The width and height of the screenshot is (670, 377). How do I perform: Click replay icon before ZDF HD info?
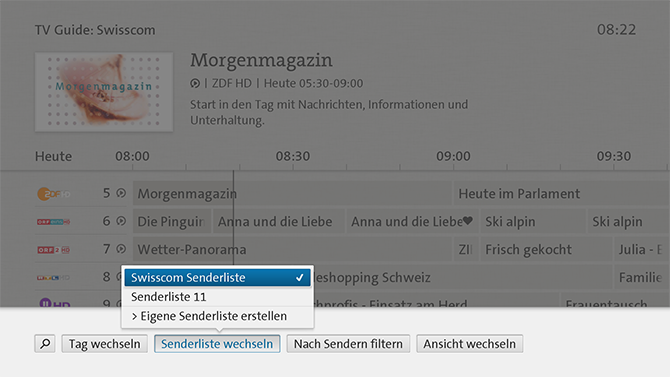coord(195,83)
